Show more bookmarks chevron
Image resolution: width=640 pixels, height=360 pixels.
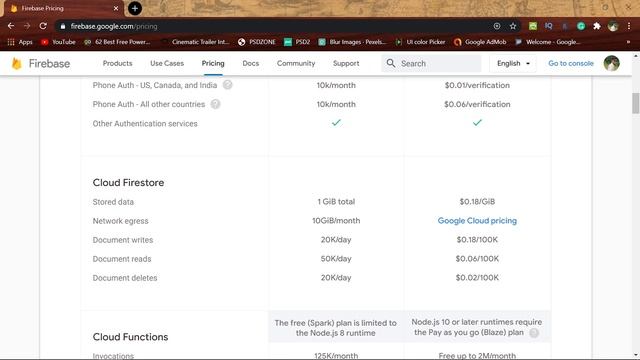coord(628,42)
